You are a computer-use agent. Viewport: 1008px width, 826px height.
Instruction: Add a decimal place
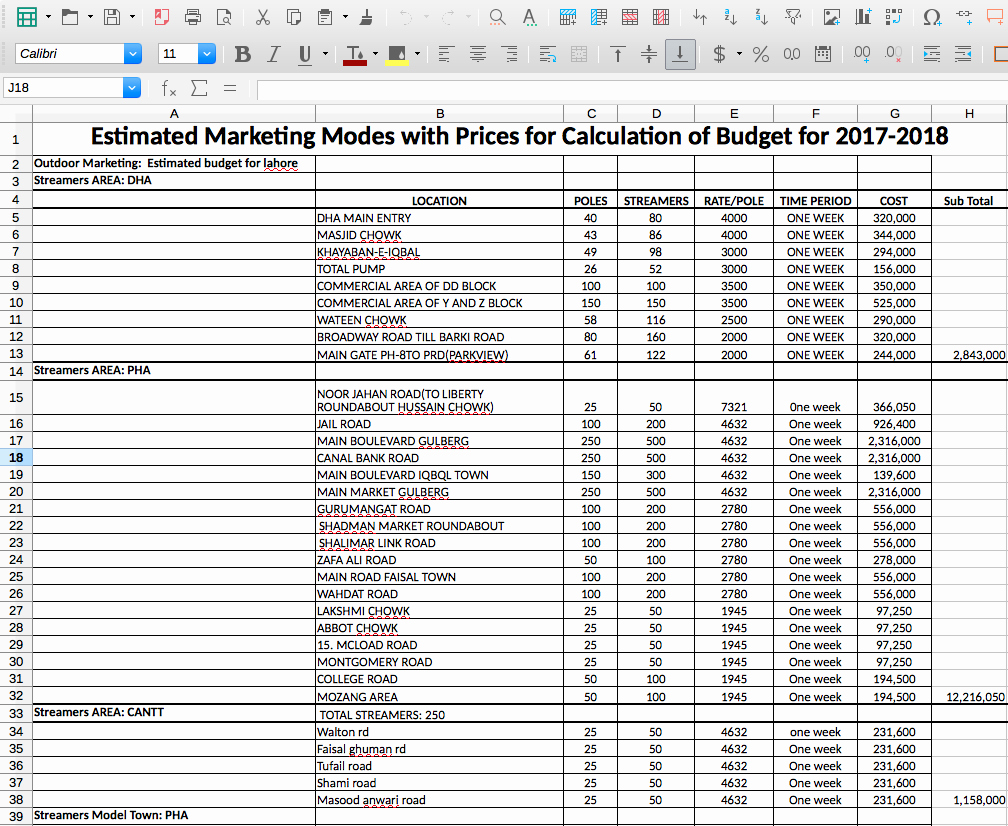(x=862, y=55)
